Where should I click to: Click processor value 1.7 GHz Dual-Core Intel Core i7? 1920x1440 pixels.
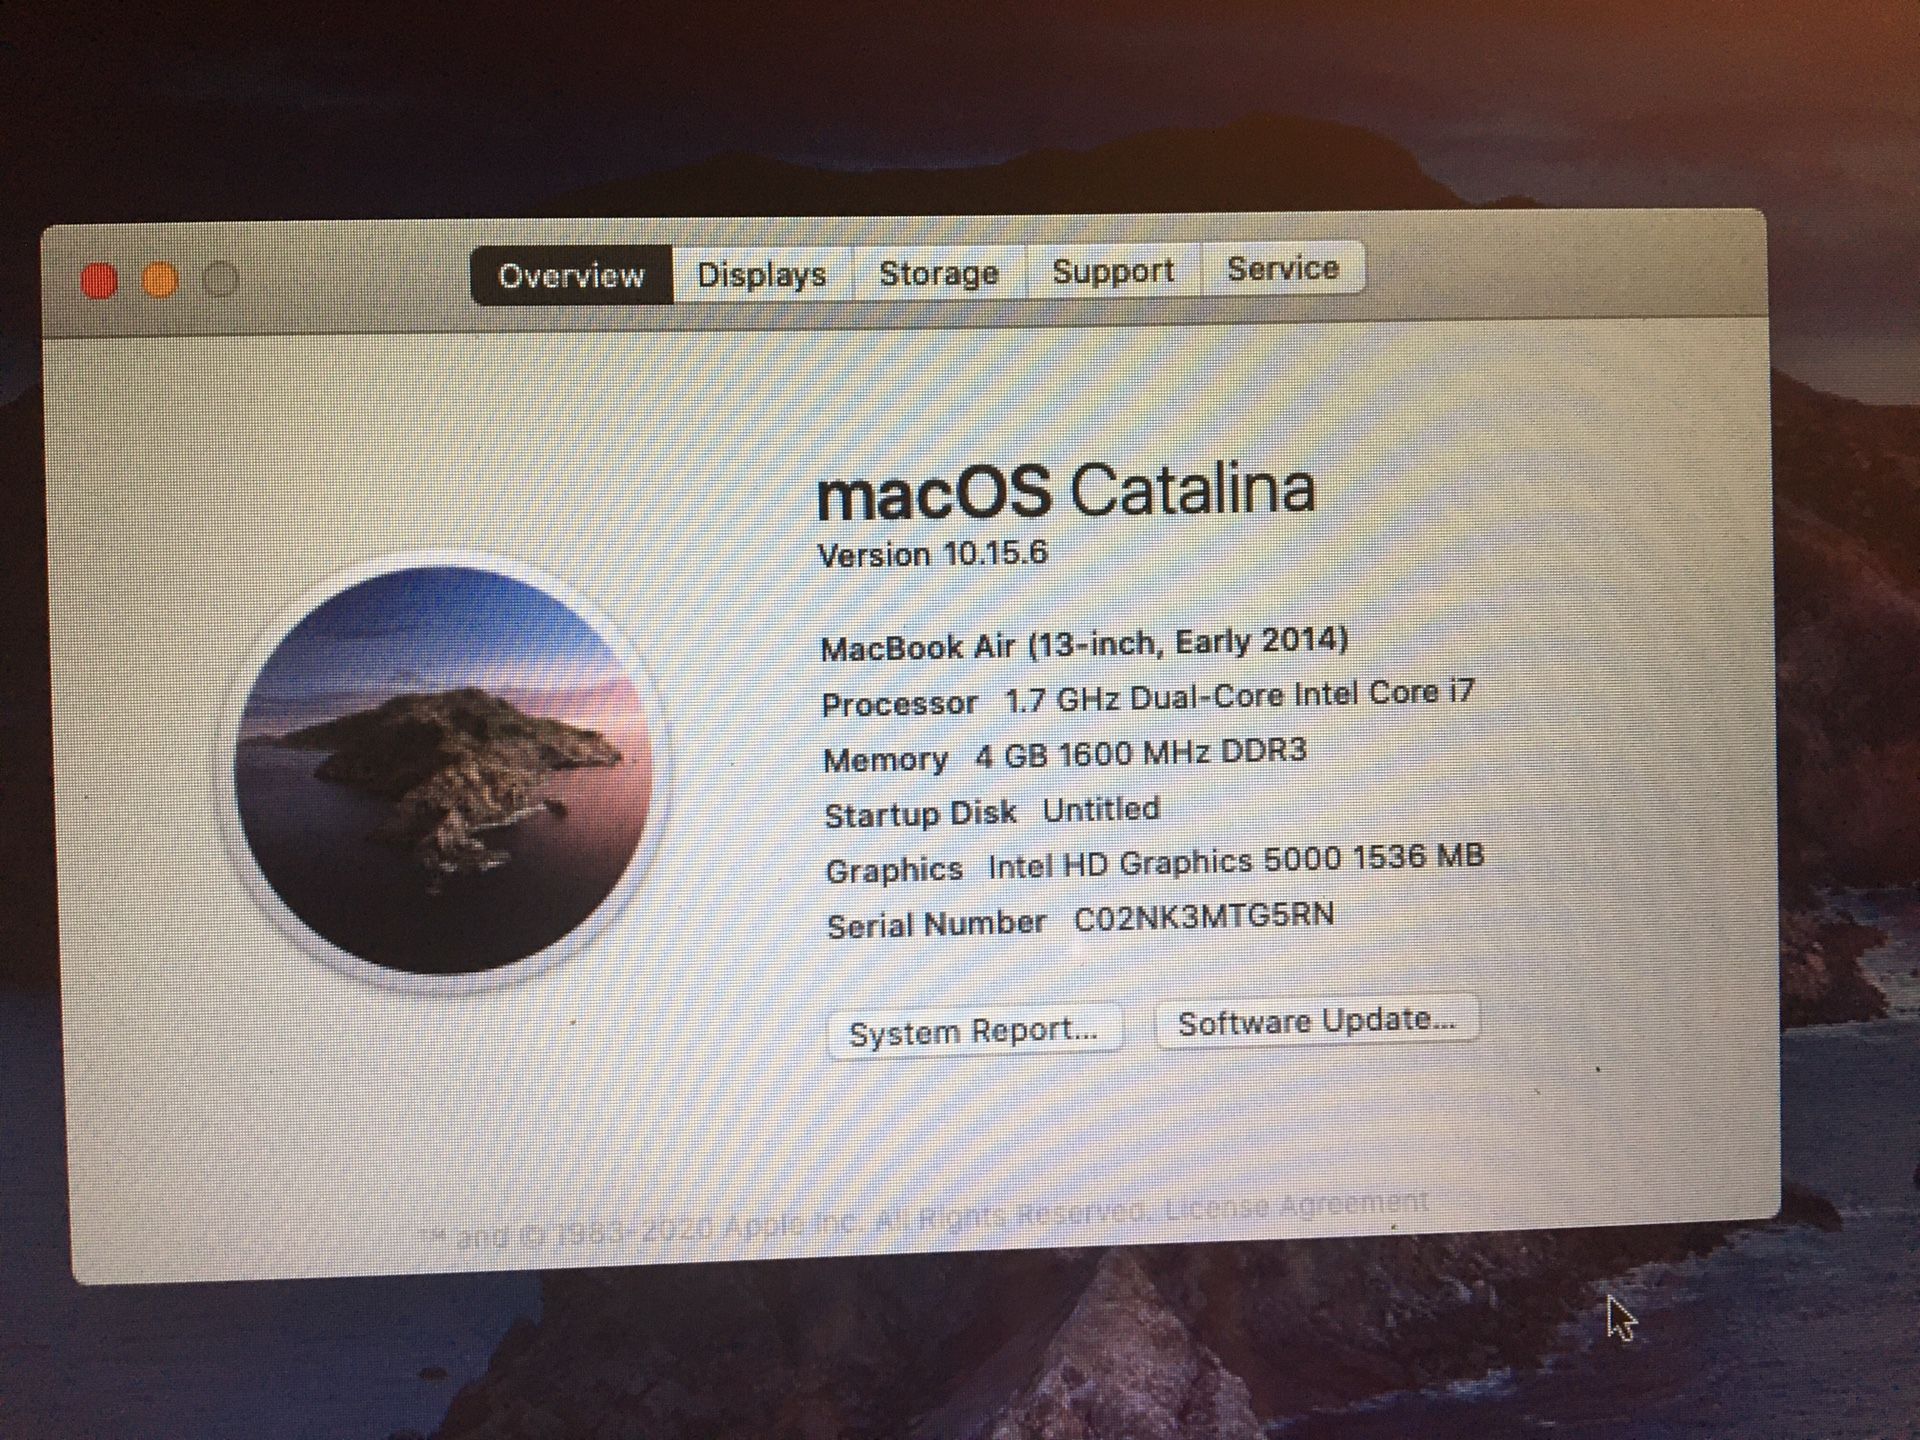[x=1239, y=695]
